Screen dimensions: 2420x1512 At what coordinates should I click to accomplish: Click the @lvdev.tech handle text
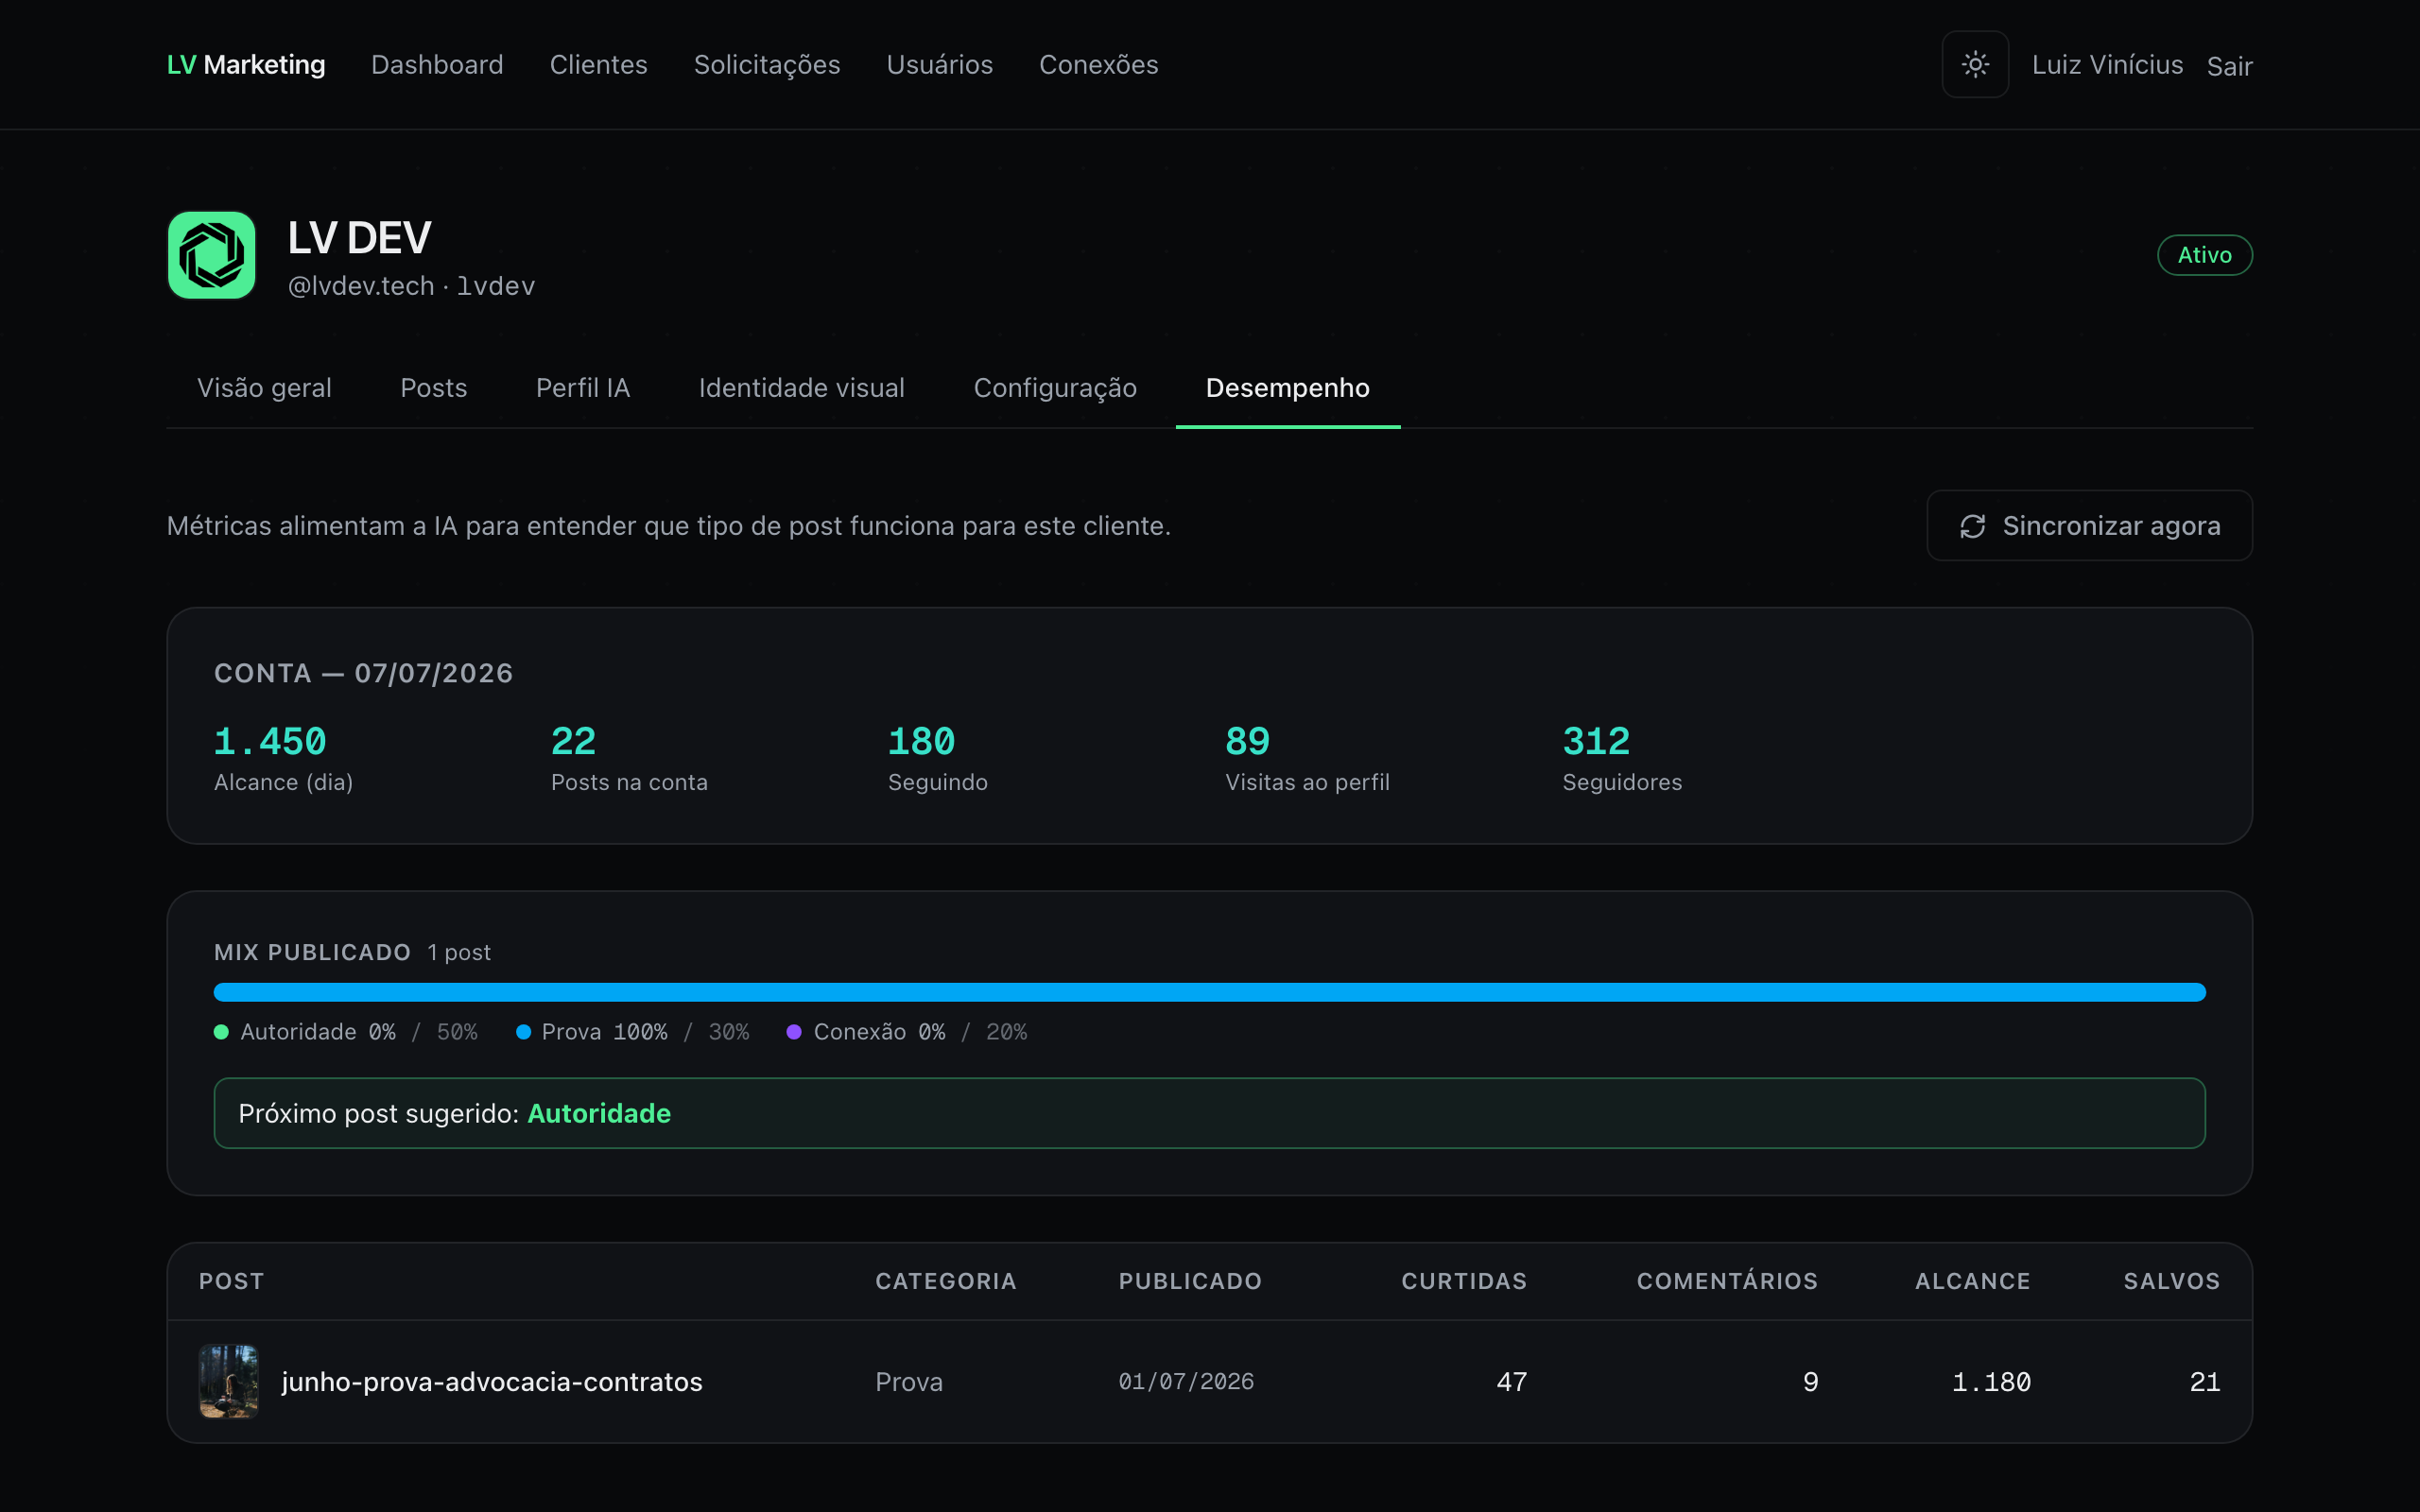361,286
